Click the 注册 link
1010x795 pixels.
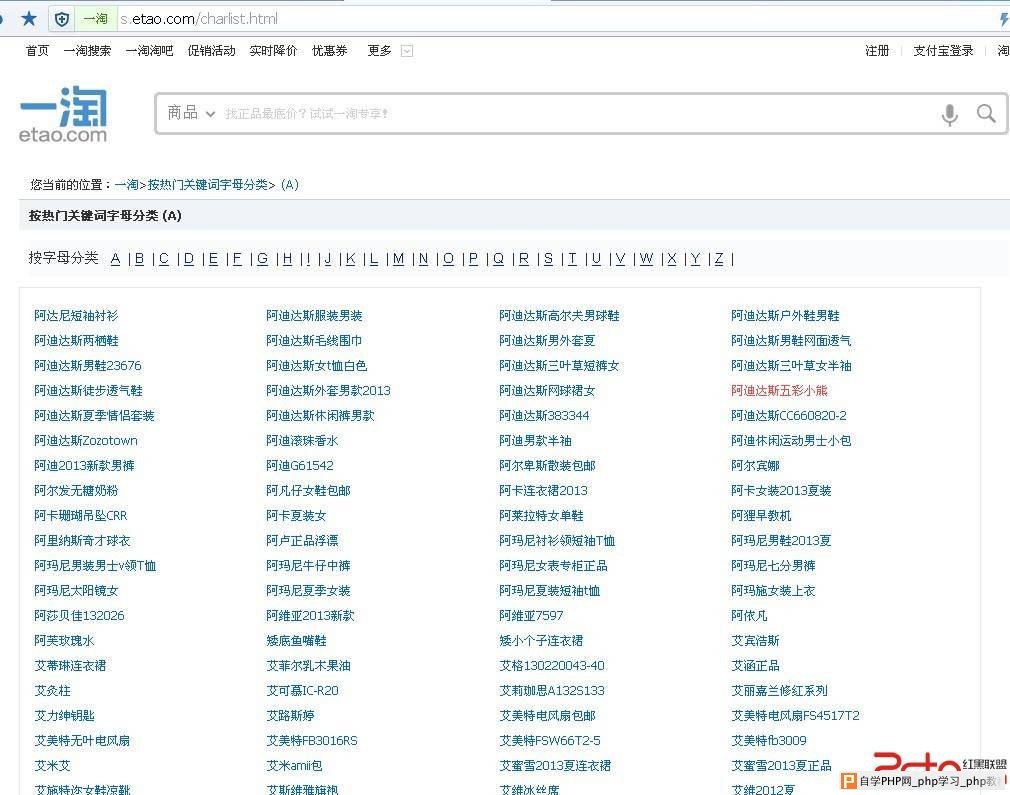pyautogui.click(x=877, y=50)
